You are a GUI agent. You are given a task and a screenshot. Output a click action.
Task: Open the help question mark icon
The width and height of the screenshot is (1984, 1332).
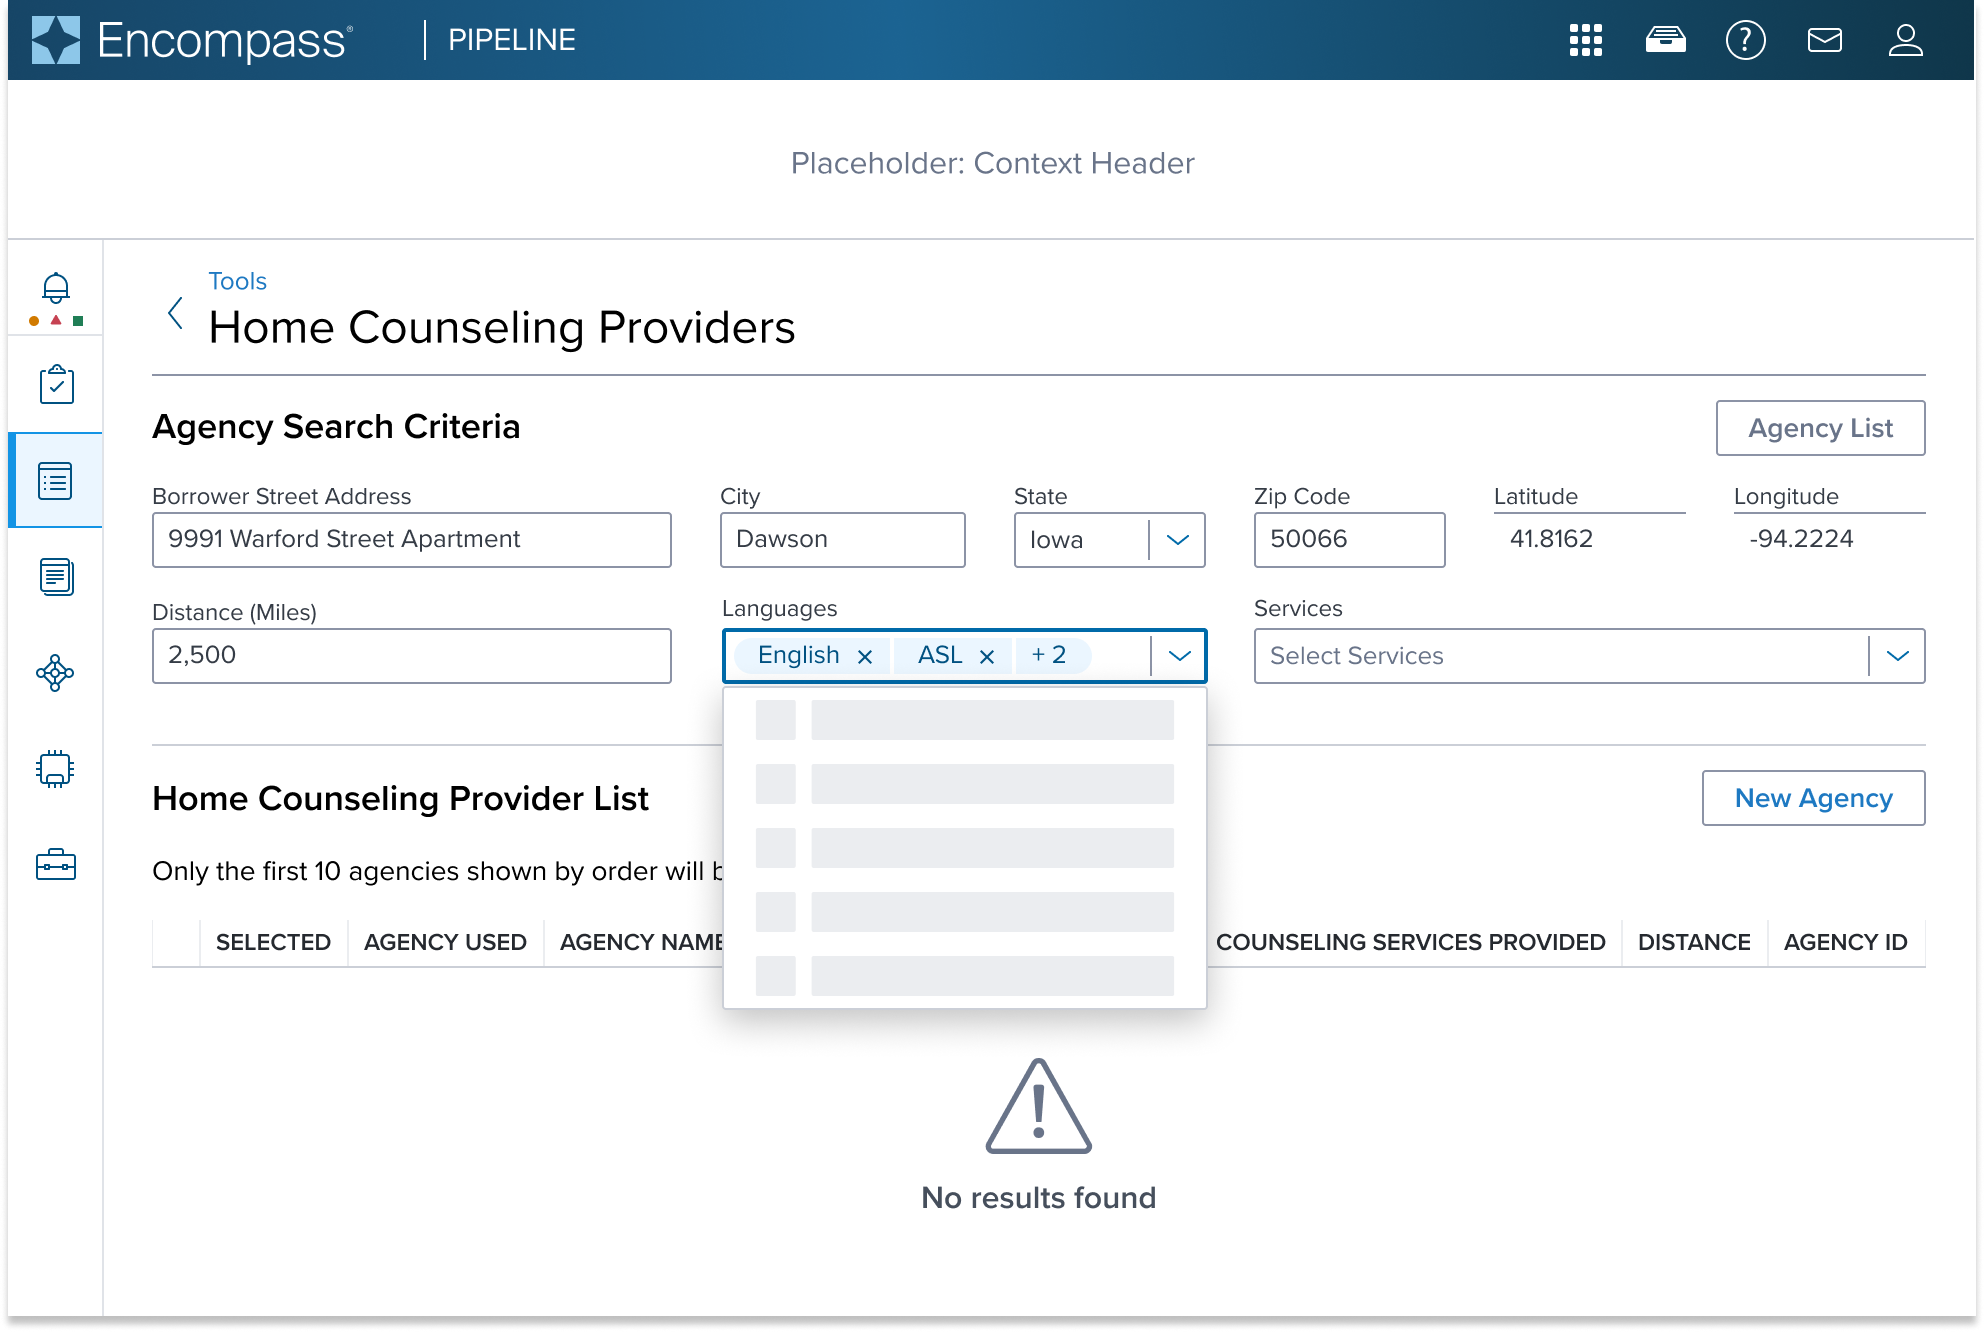click(x=1745, y=40)
